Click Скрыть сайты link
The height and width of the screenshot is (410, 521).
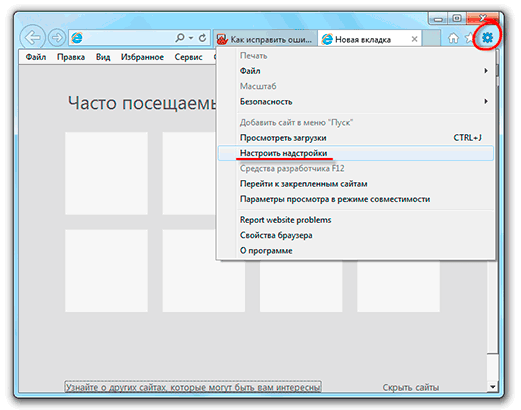pos(410,388)
